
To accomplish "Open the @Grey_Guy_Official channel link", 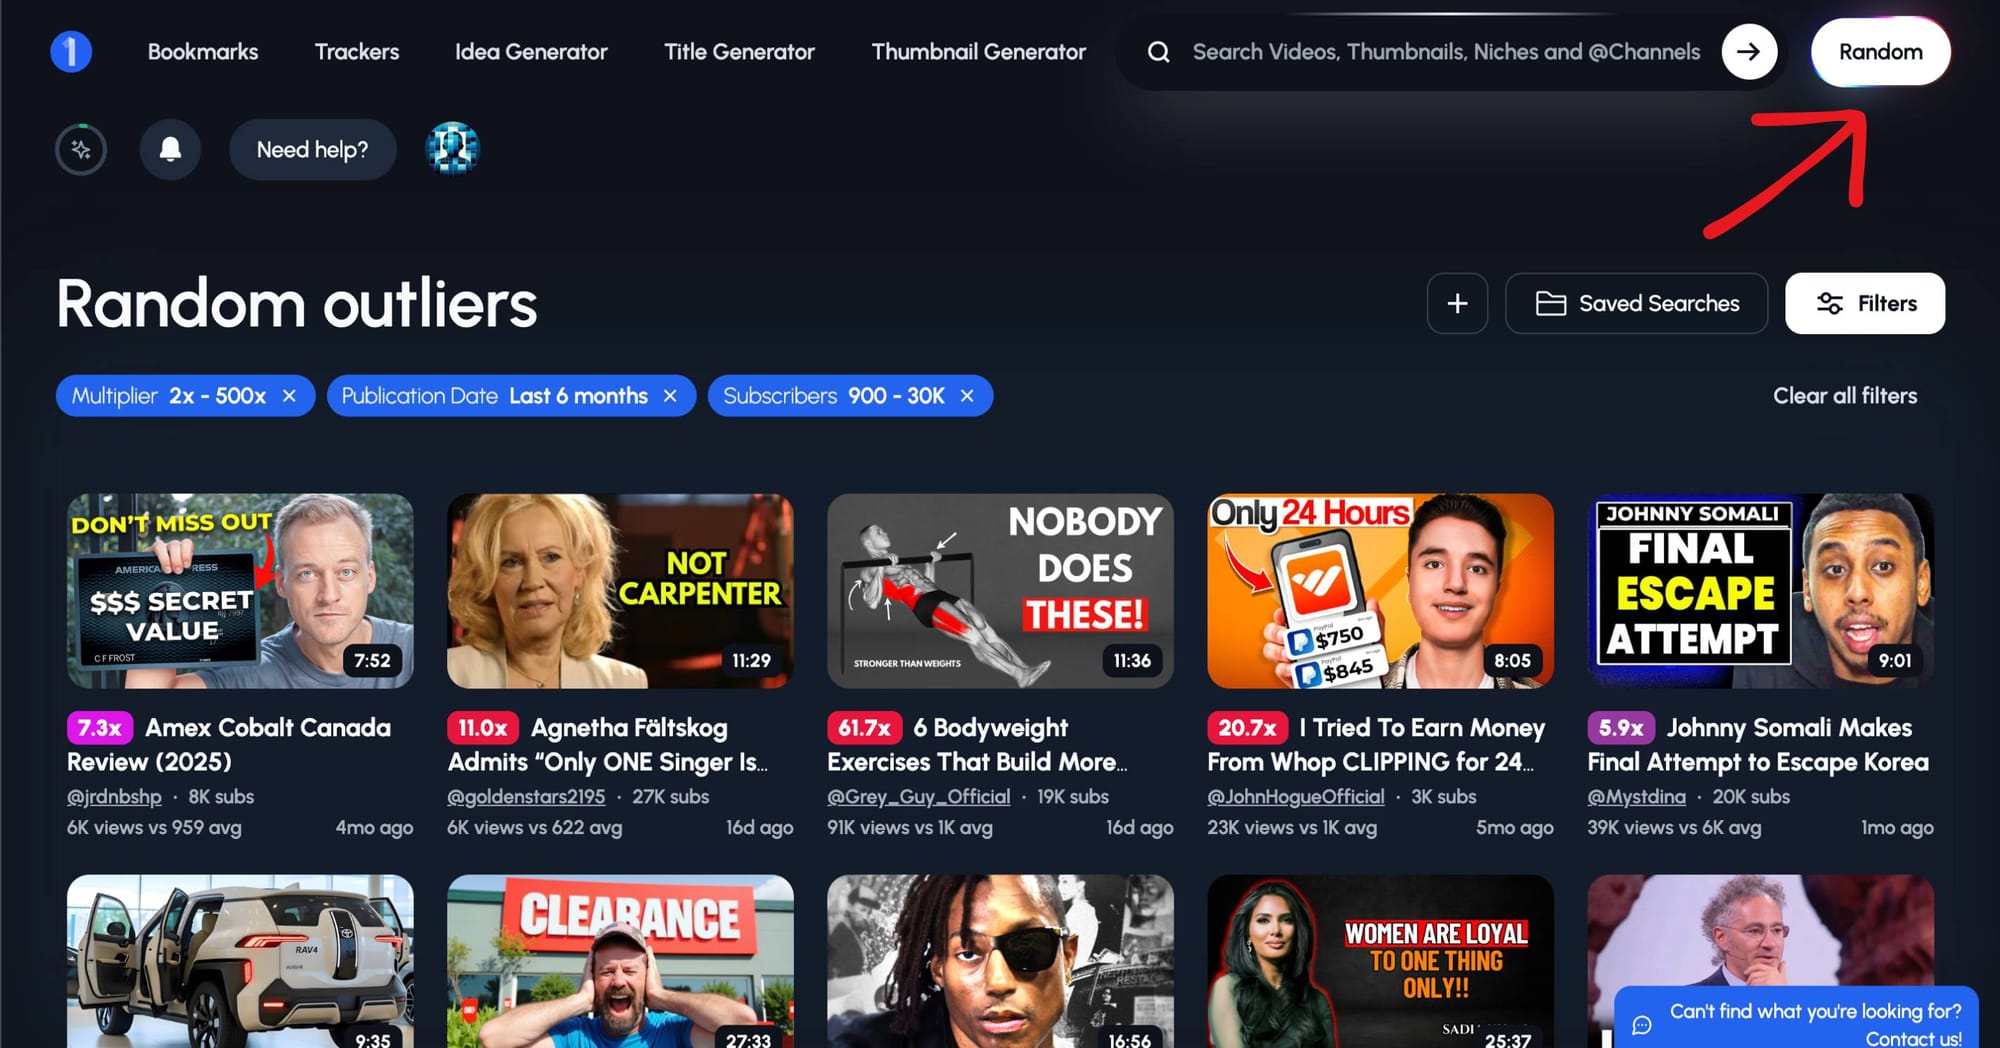I will [918, 797].
